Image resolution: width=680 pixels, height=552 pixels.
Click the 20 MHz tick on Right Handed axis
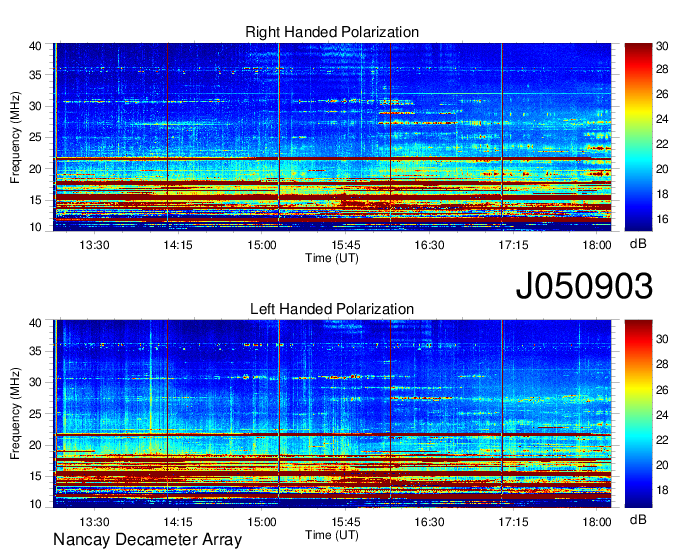(35, 169)
